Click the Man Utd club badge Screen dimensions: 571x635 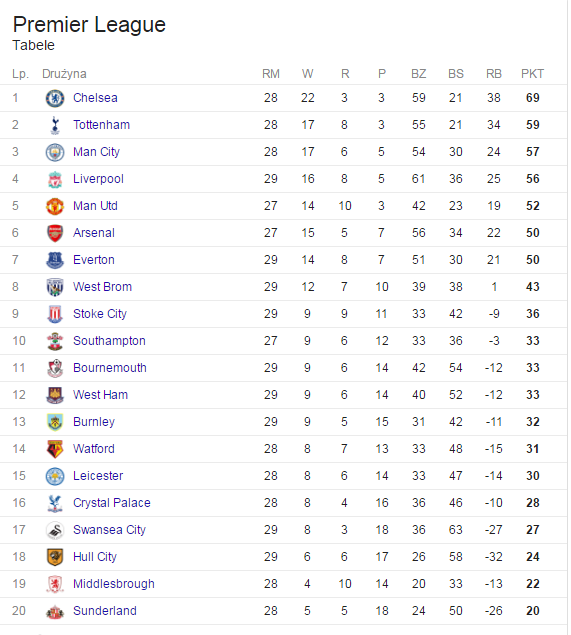(x=55, y=206)
